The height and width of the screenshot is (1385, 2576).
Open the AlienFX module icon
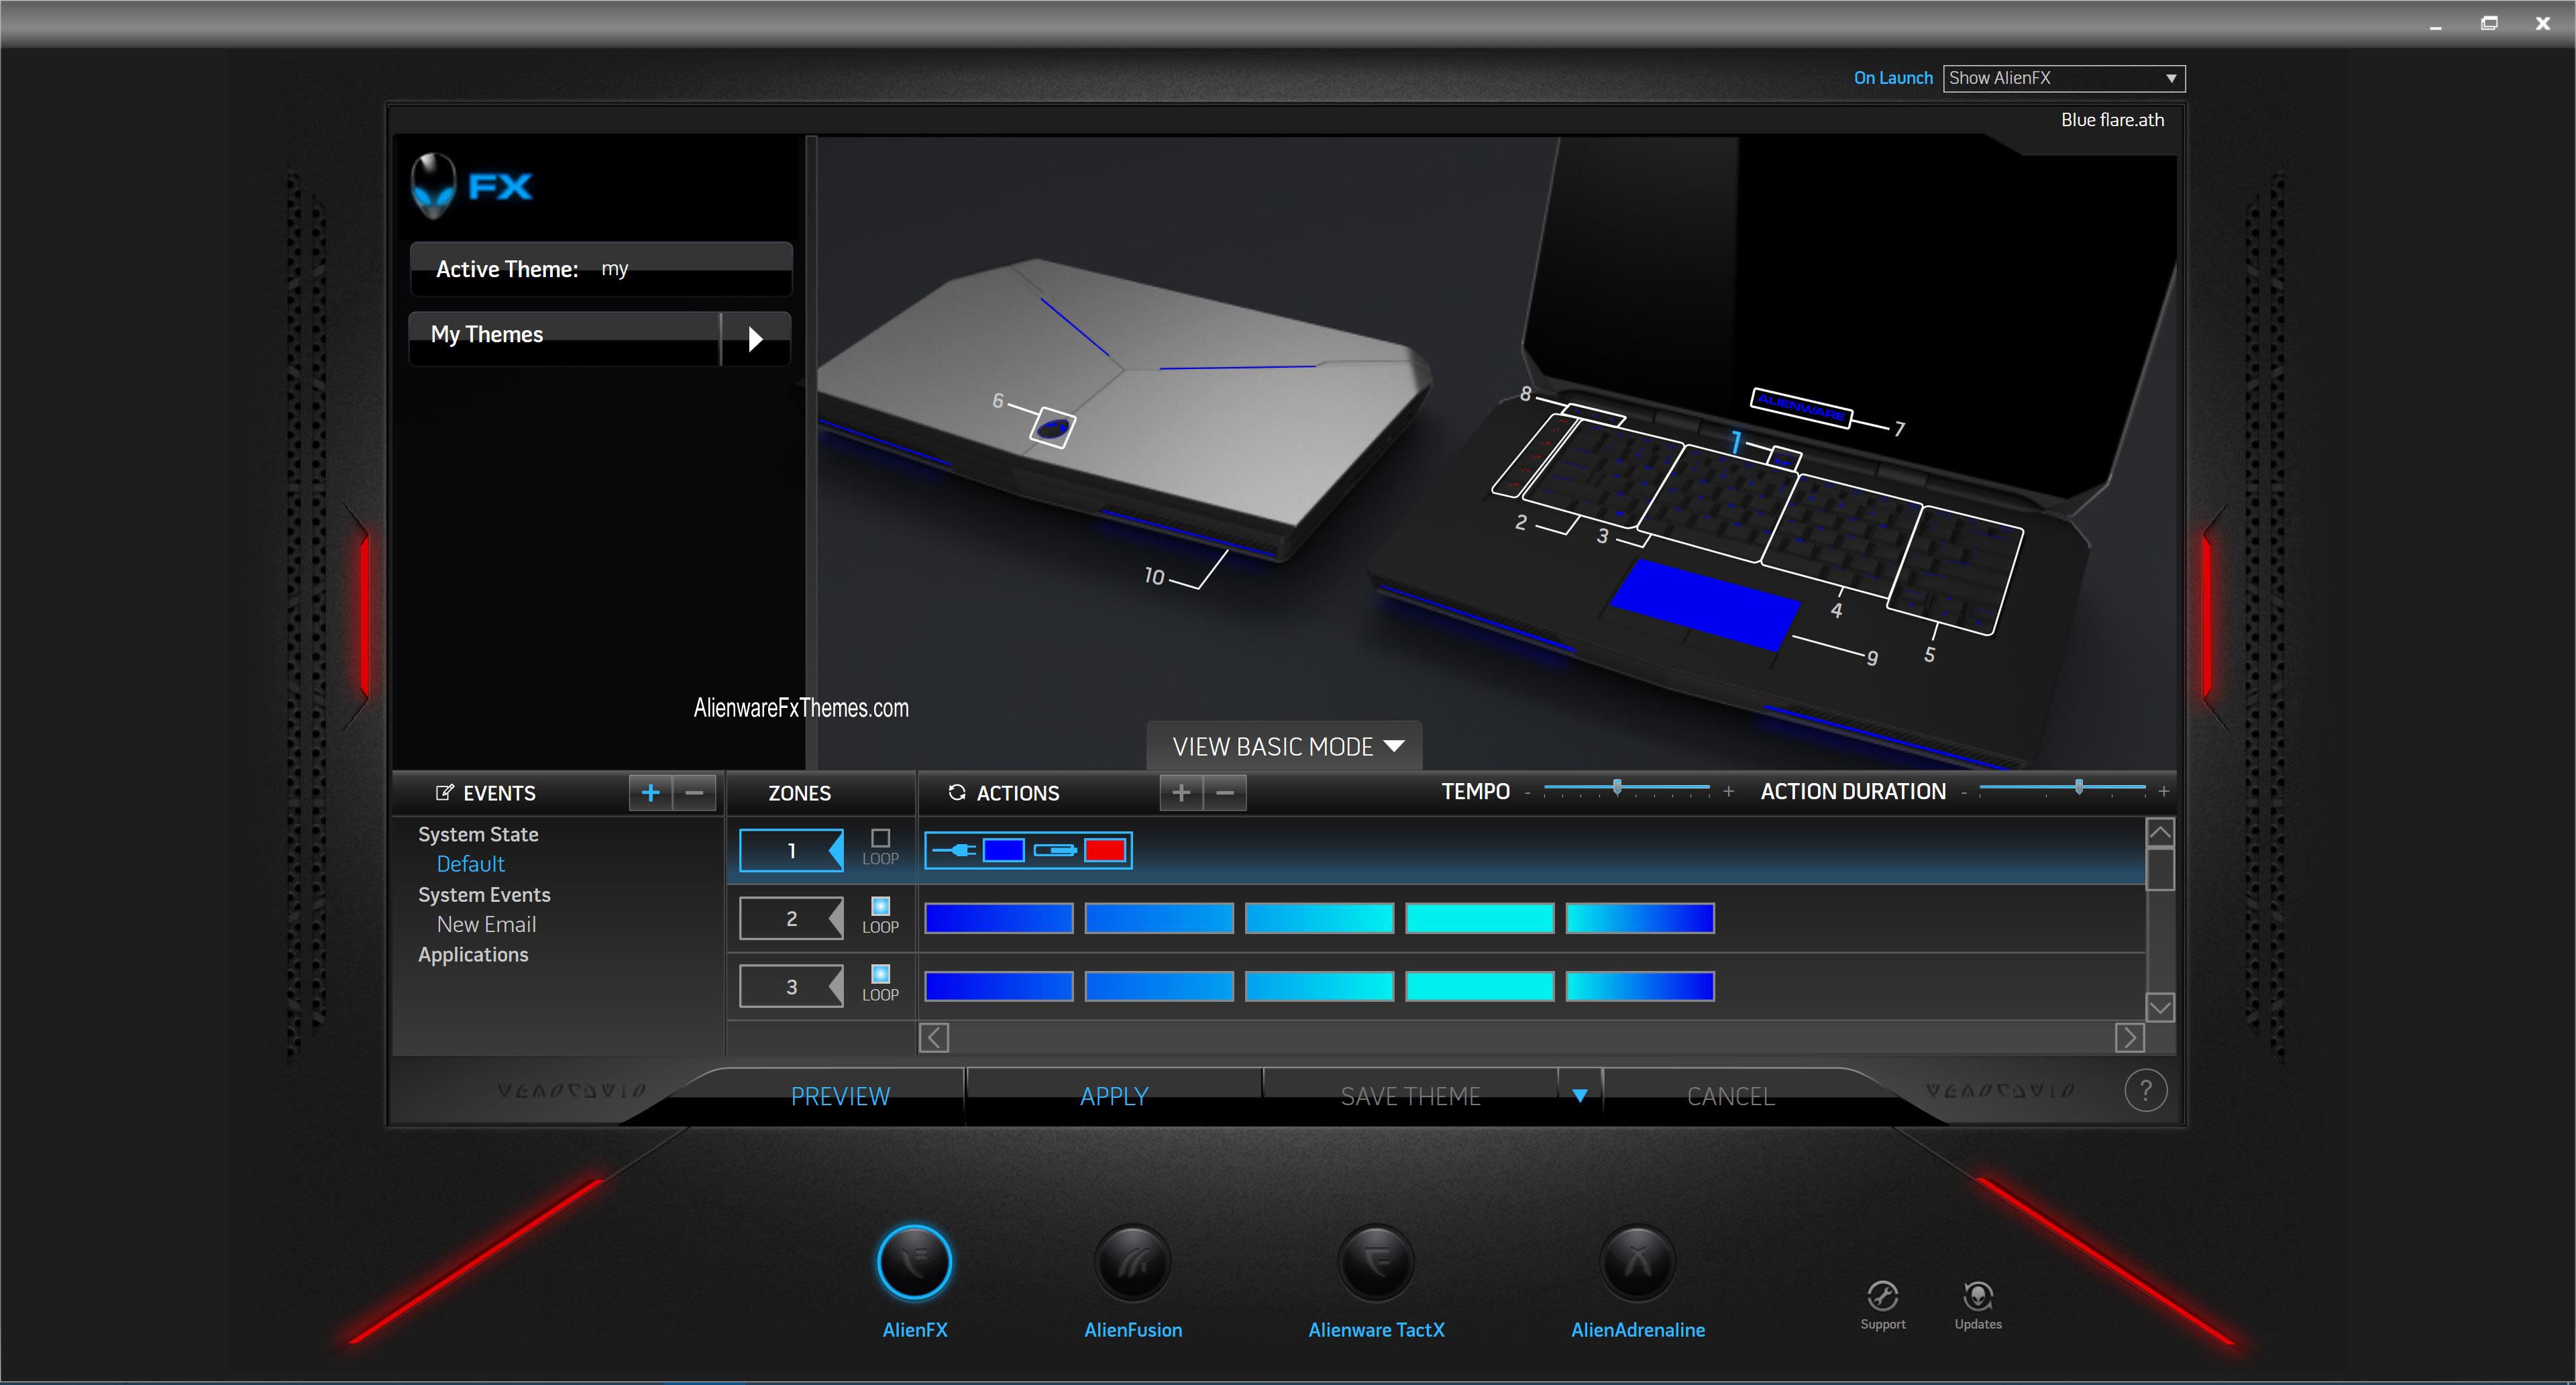pos(914,1262)
